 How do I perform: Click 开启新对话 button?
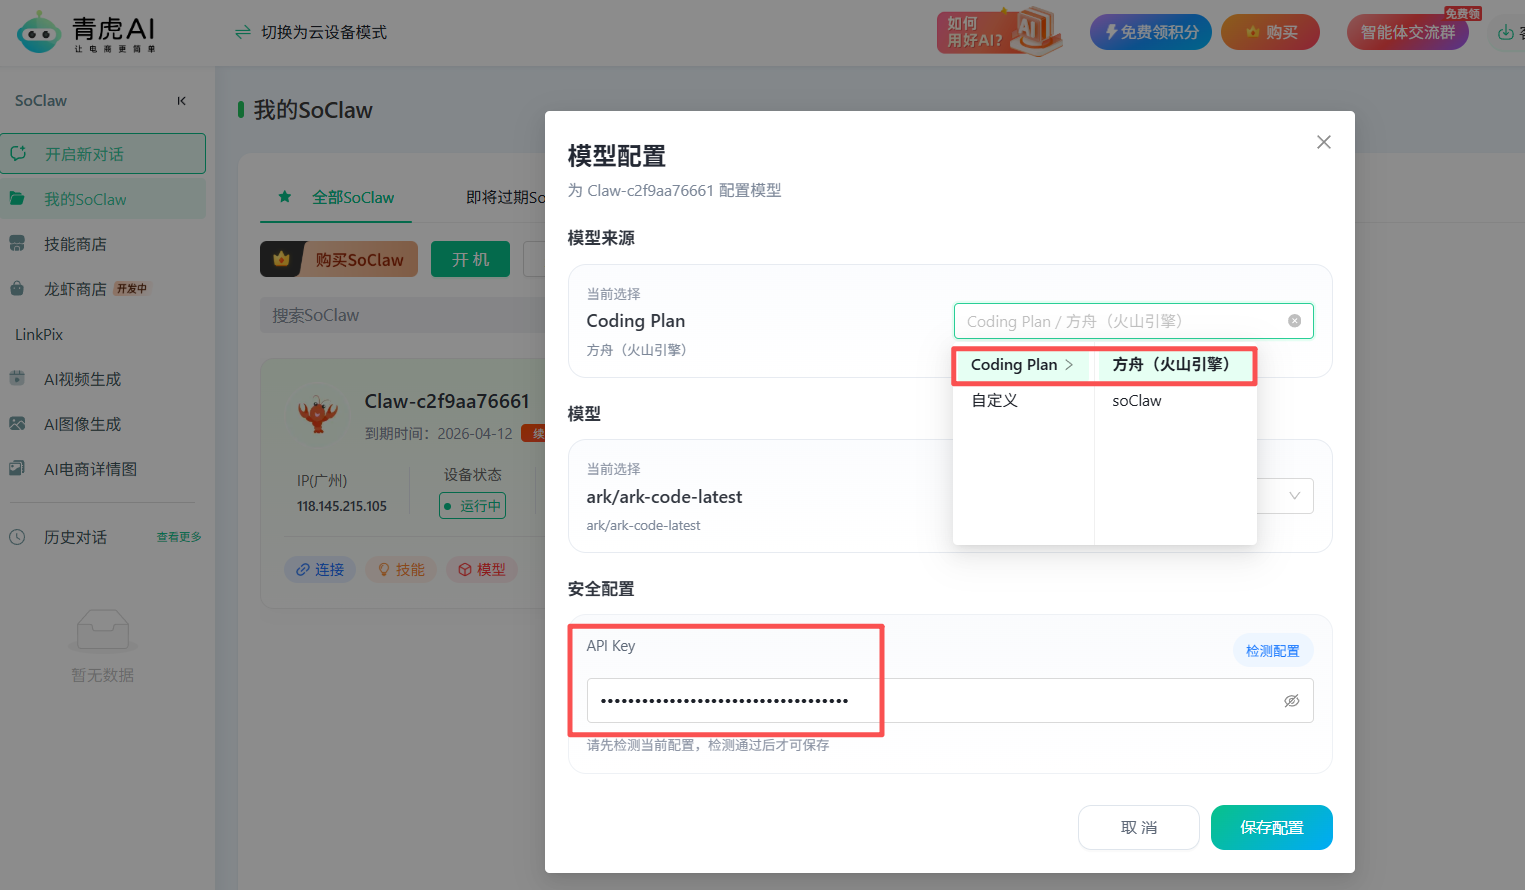(x=103, y=154)
